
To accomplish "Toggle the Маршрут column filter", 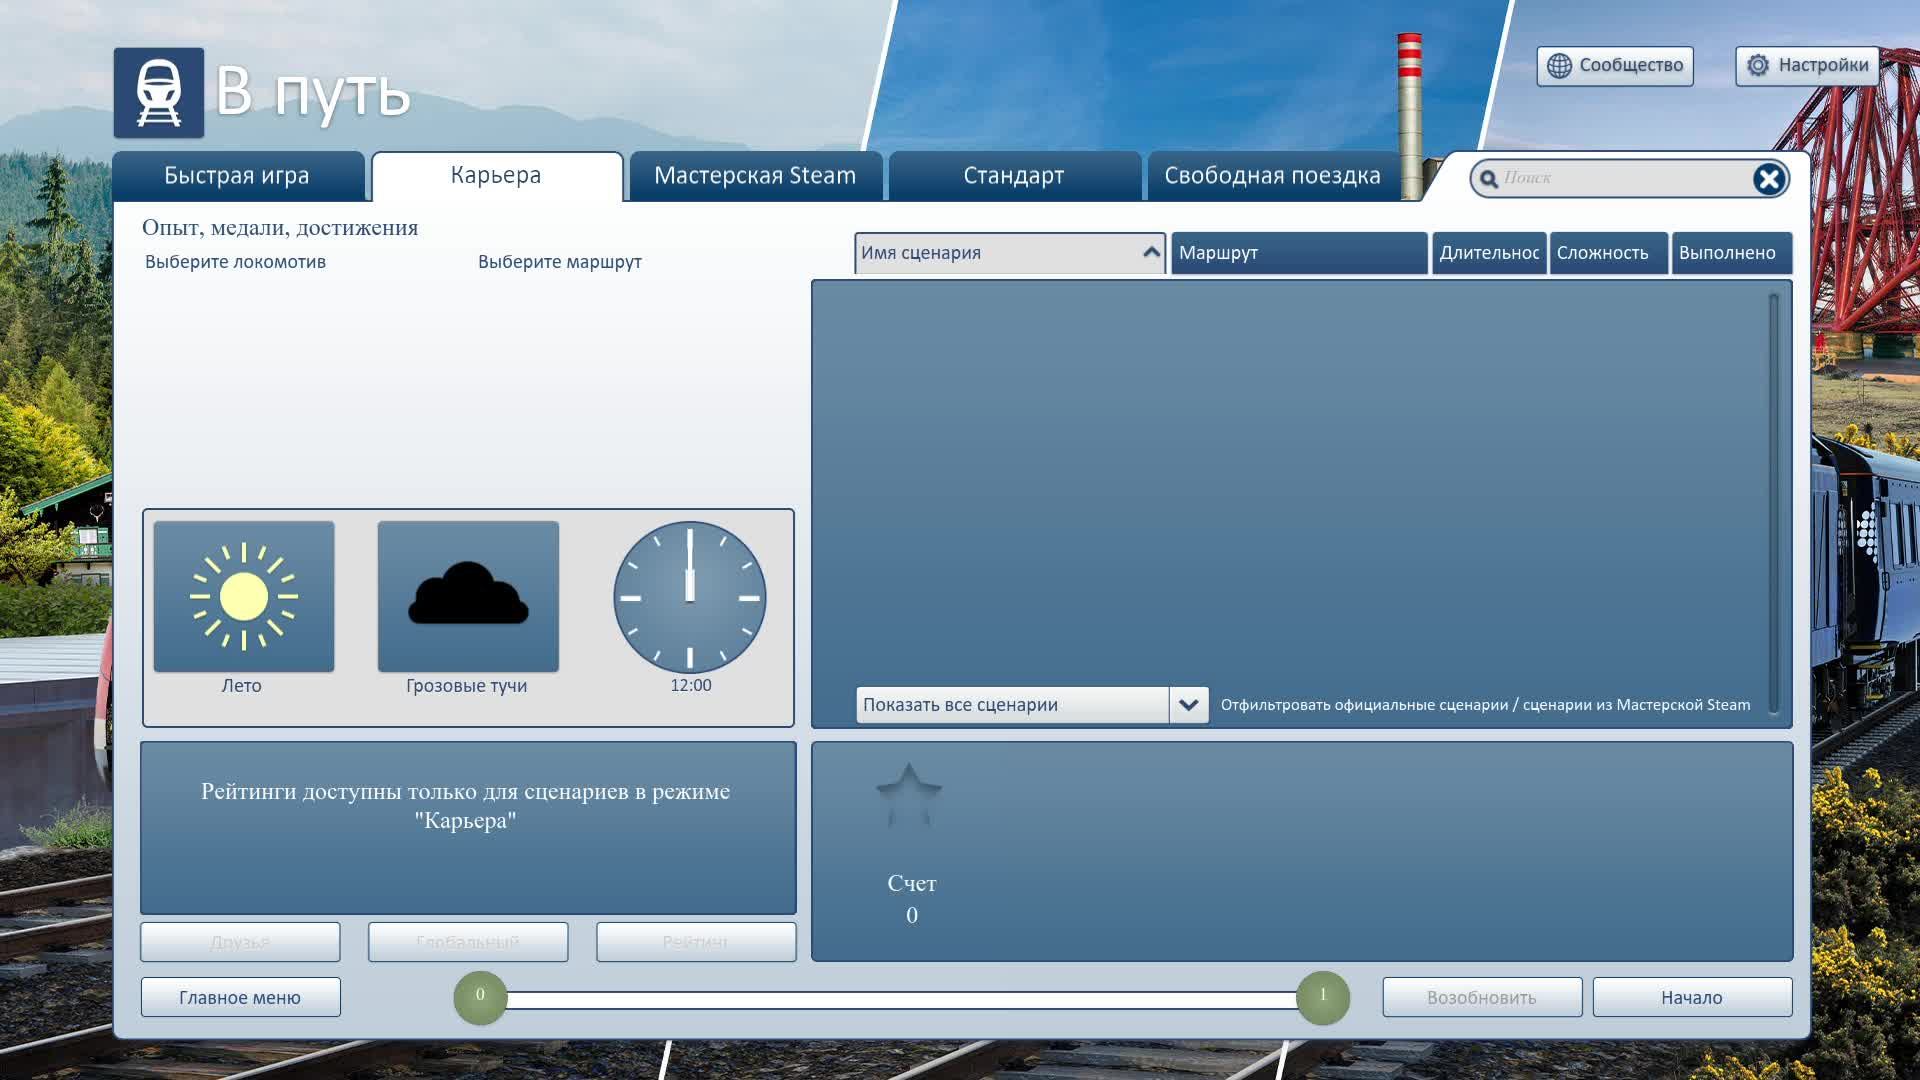I will click(1298, 253).
